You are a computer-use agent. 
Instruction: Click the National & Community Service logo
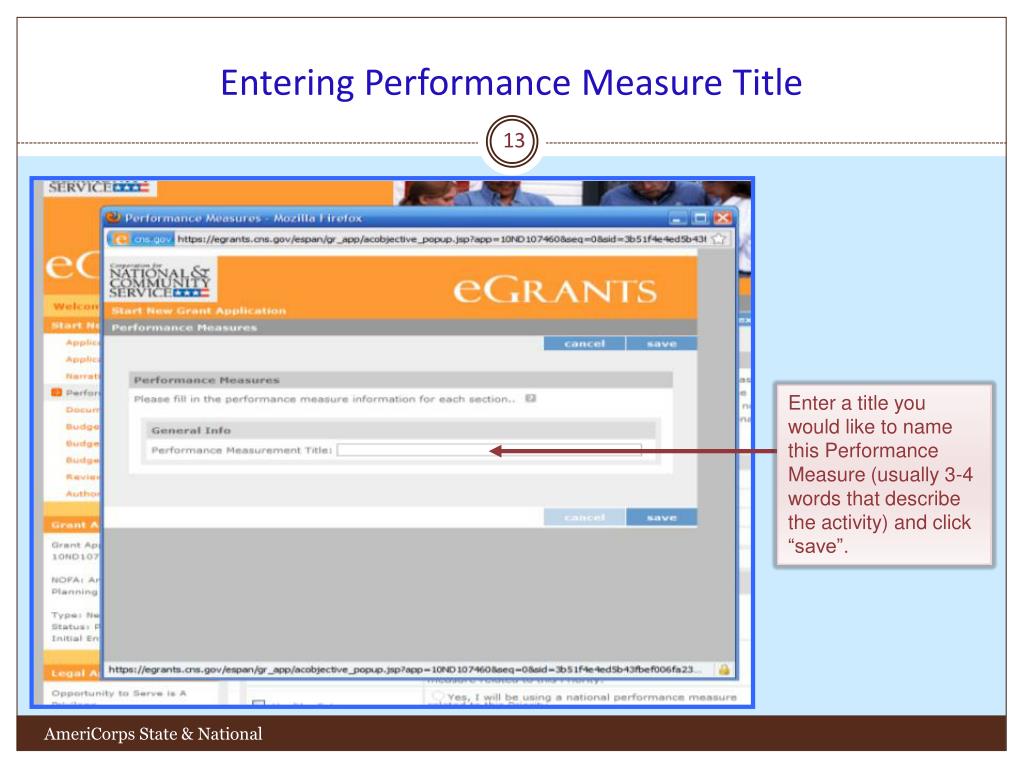pos(160,281)
